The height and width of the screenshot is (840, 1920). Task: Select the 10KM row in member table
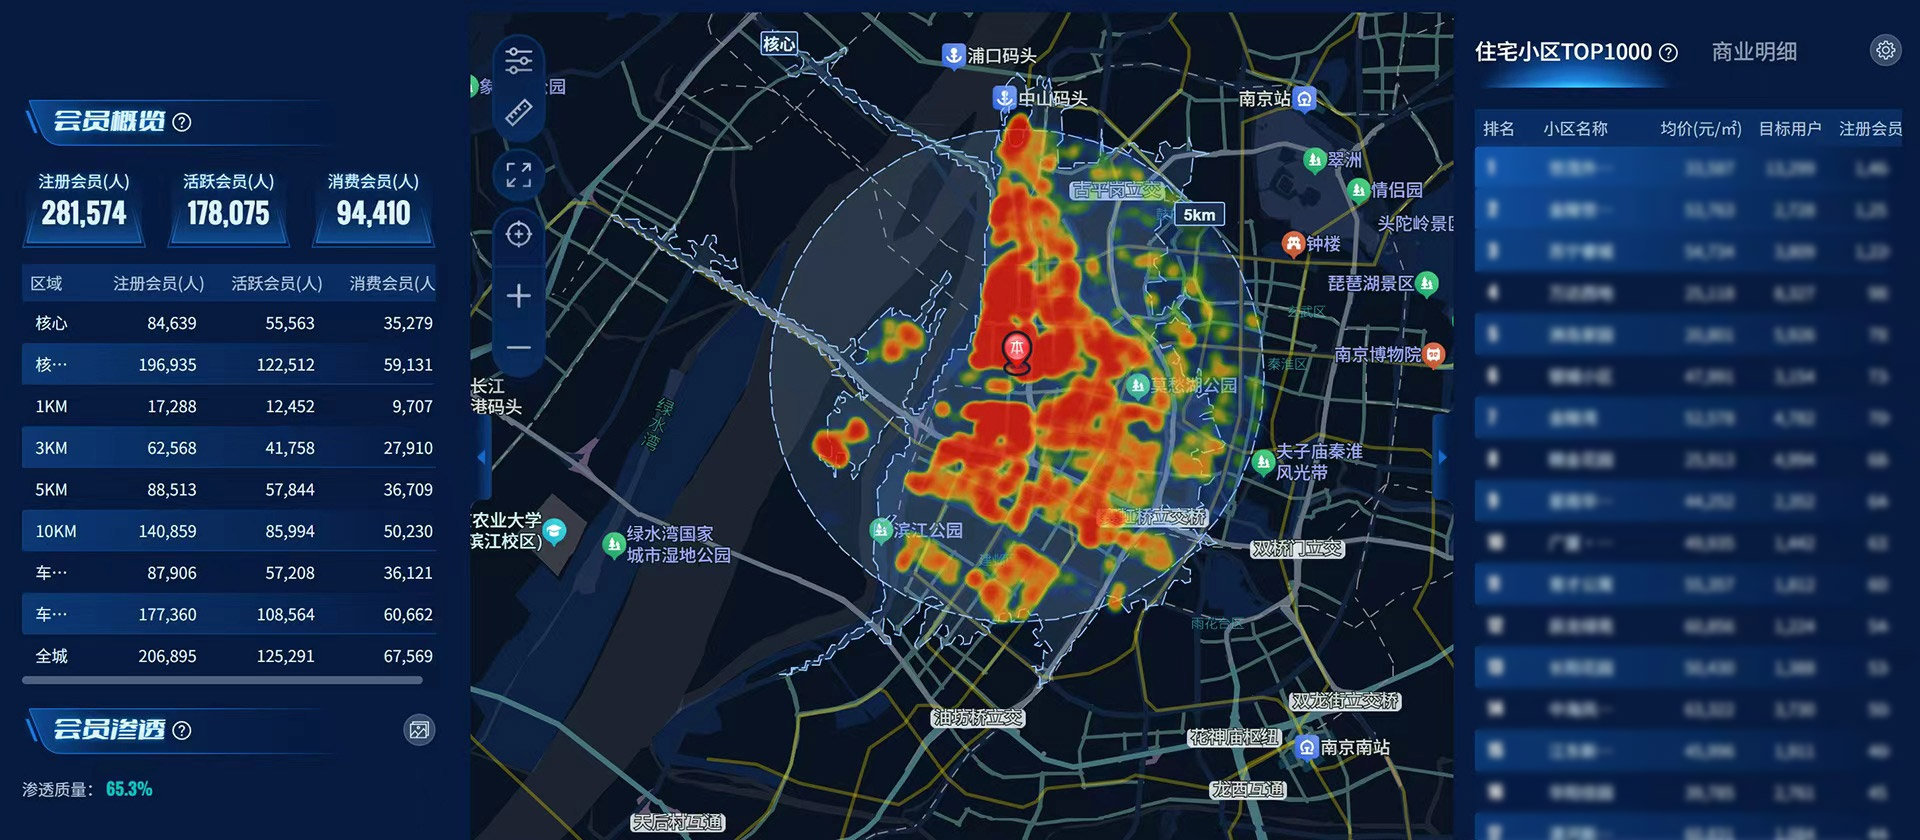pyautogui.click(x=228, y=531)
